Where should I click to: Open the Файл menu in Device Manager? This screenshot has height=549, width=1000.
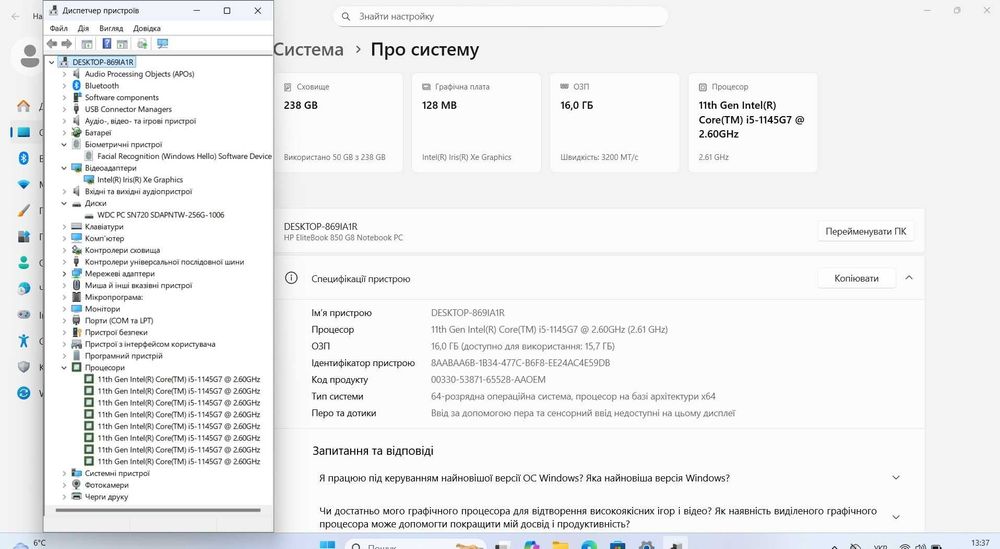click(58, 28)
